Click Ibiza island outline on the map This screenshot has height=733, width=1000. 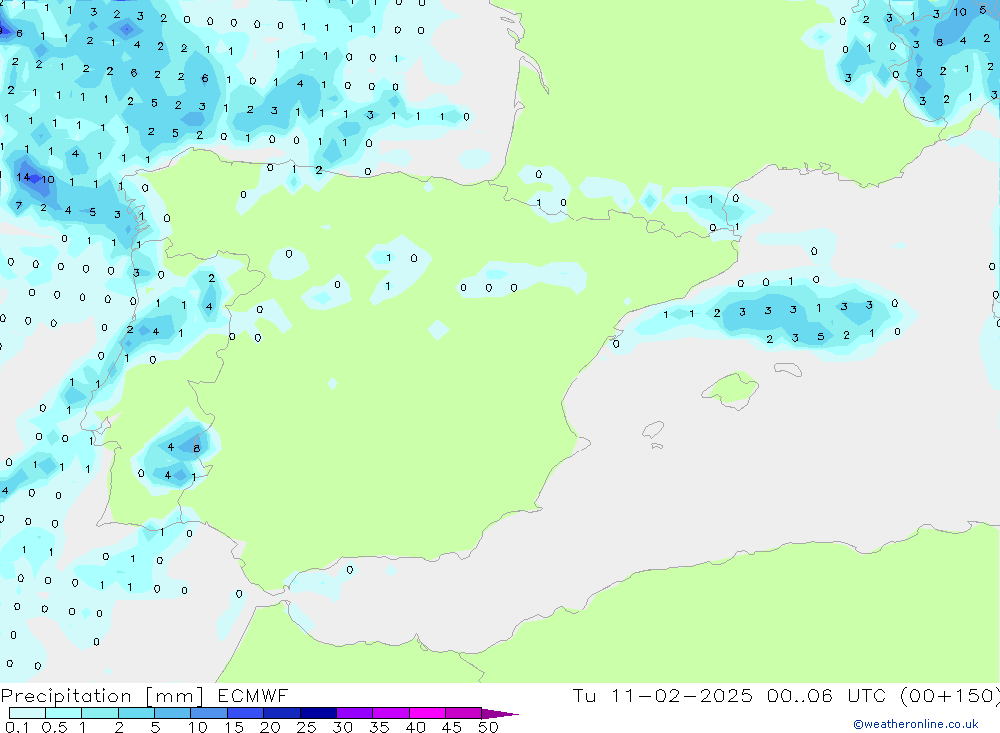click(653, 429)
